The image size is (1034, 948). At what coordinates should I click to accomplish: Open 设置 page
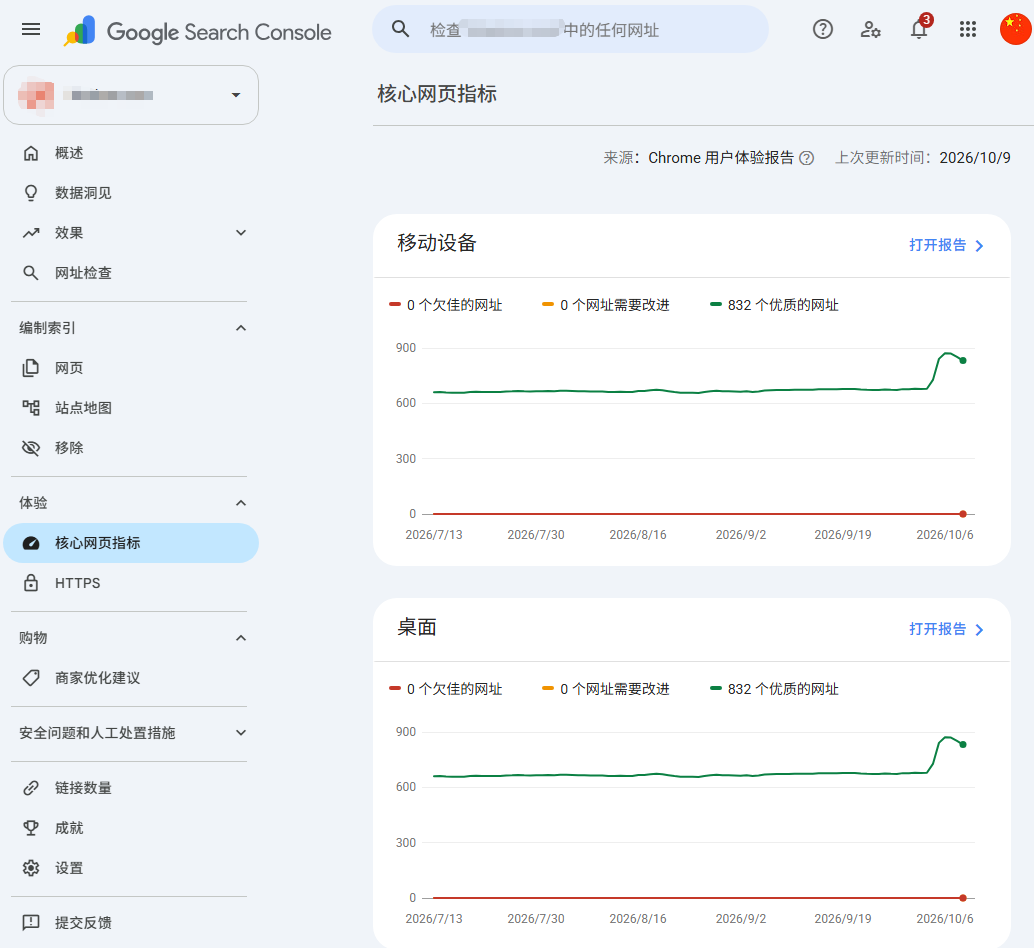click(131, 868)
